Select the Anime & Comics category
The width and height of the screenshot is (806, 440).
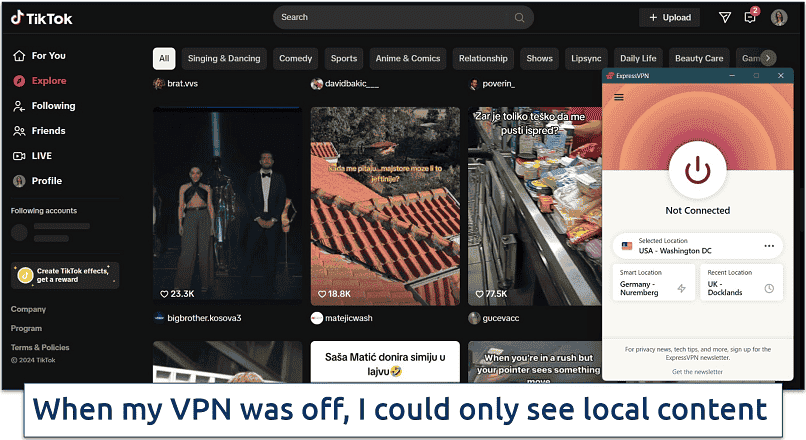tap(408, 59)
